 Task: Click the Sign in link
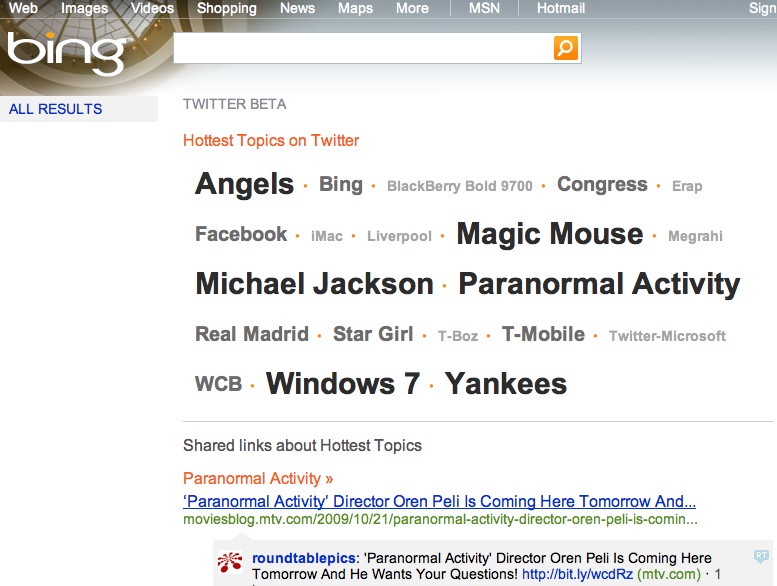763,8
